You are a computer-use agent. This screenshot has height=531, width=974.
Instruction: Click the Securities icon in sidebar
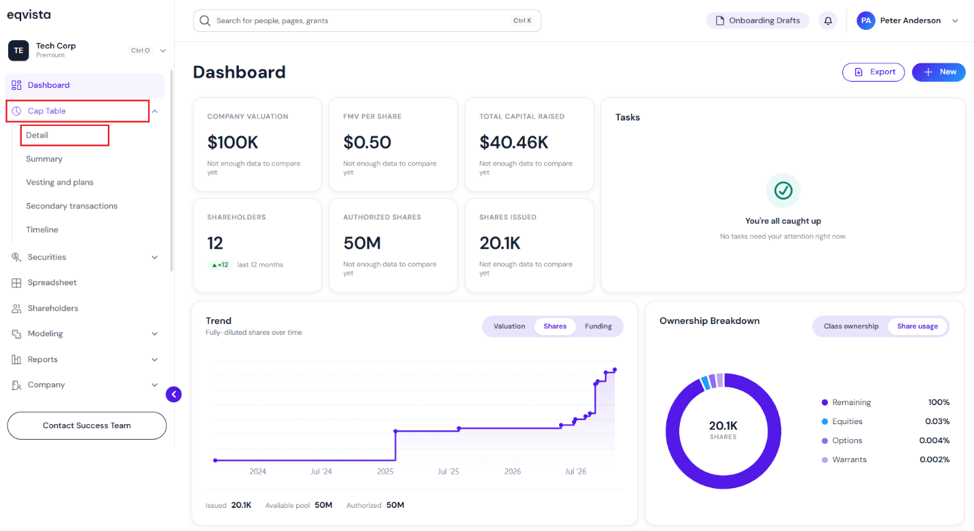pos(16,257)
